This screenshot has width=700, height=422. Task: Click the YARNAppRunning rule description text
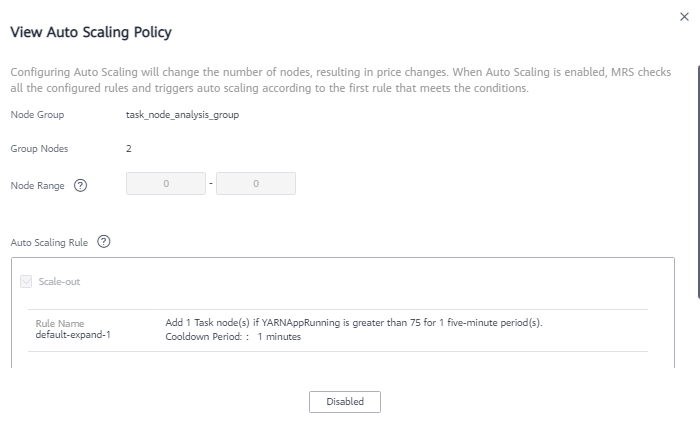point(354,322)
